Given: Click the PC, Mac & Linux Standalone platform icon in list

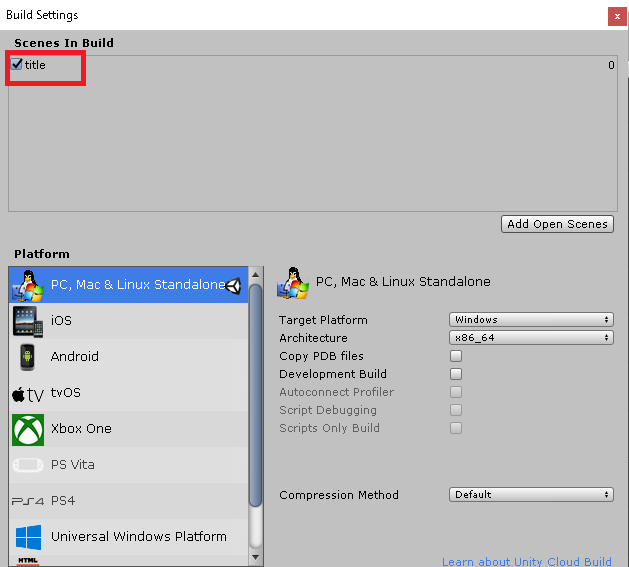Looking at the screenshot, I should click(x=28, y=285).
